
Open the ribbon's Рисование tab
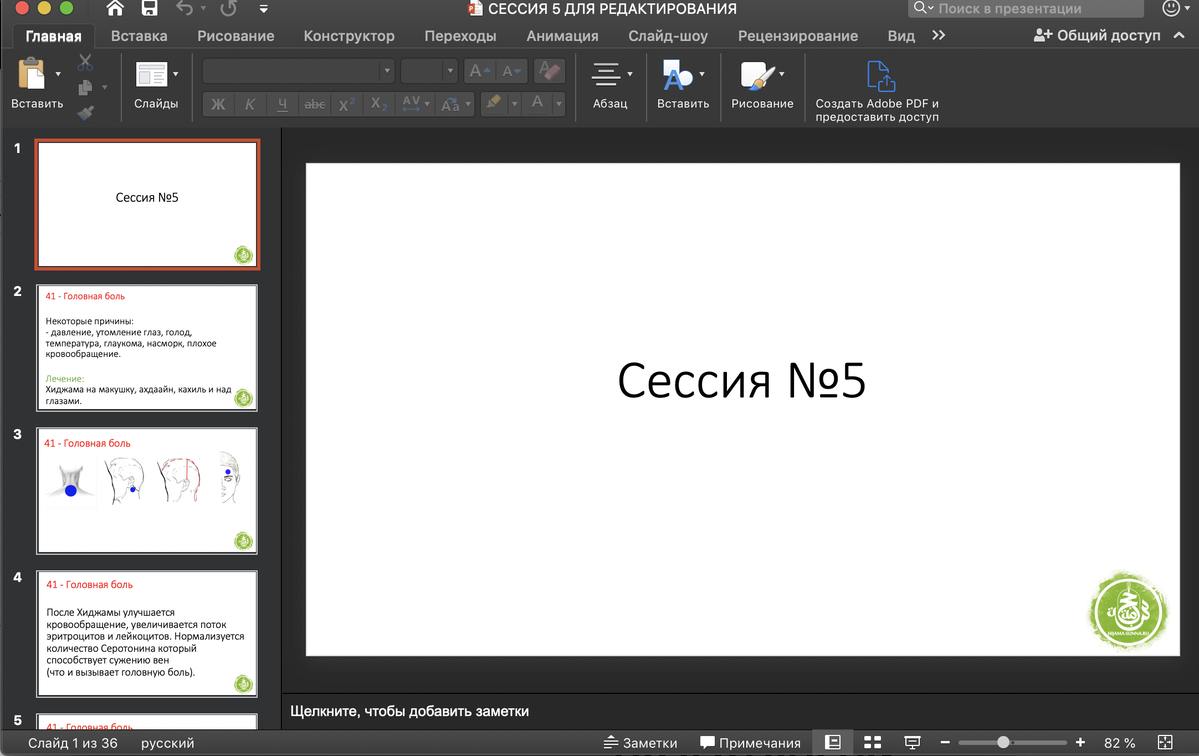point(236,36)
